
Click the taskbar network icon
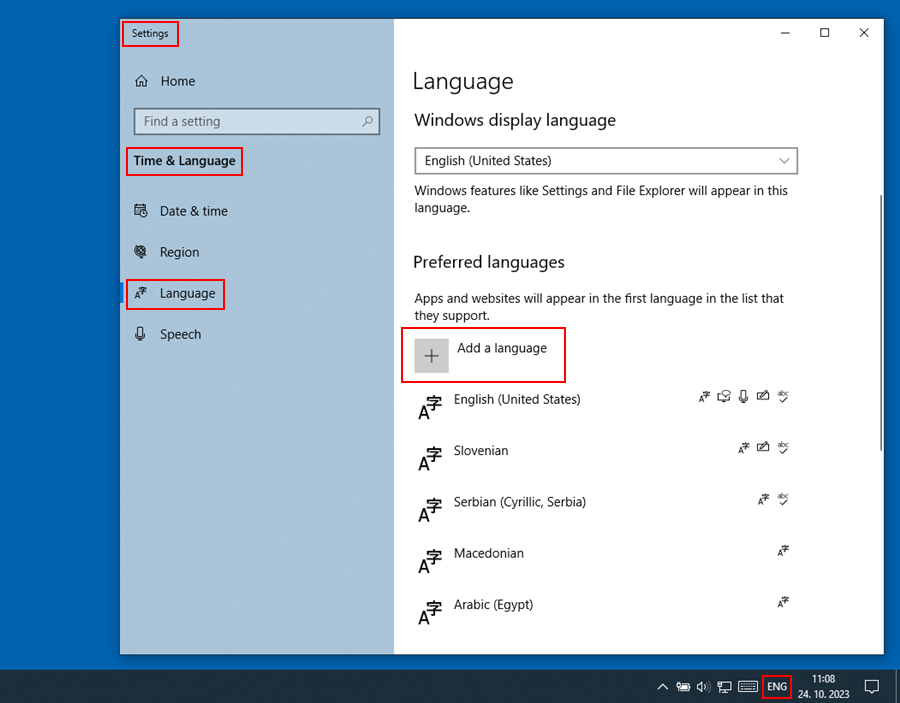click(724, 686)
